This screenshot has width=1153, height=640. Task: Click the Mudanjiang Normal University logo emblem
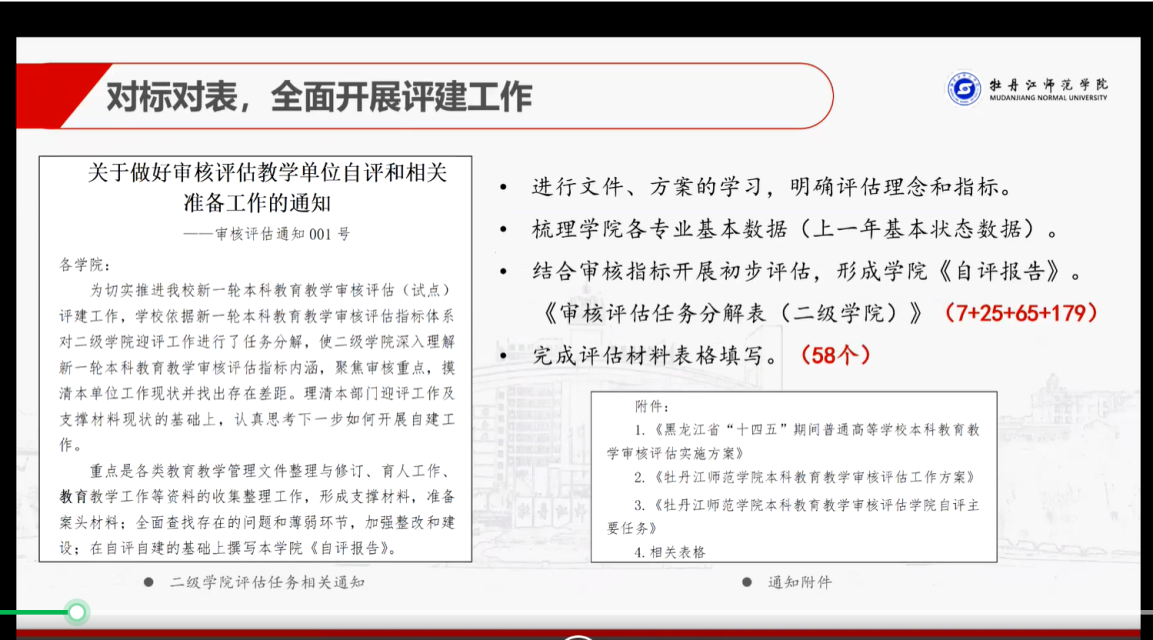pyautogui.click(x=964, y=88)
